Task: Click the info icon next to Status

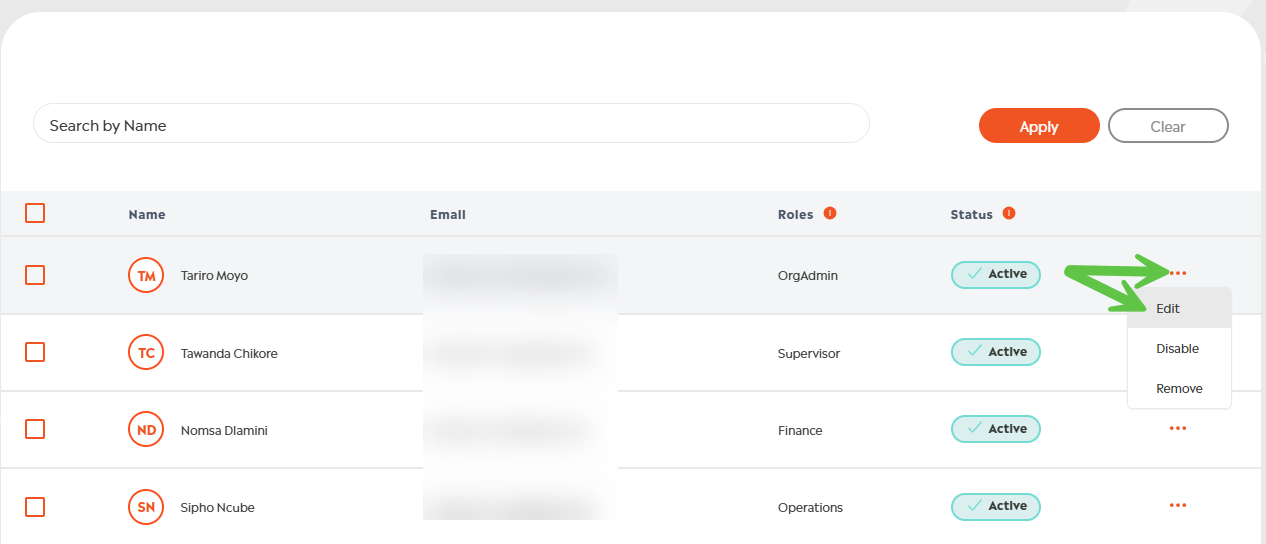Action: coord(1009,213)
